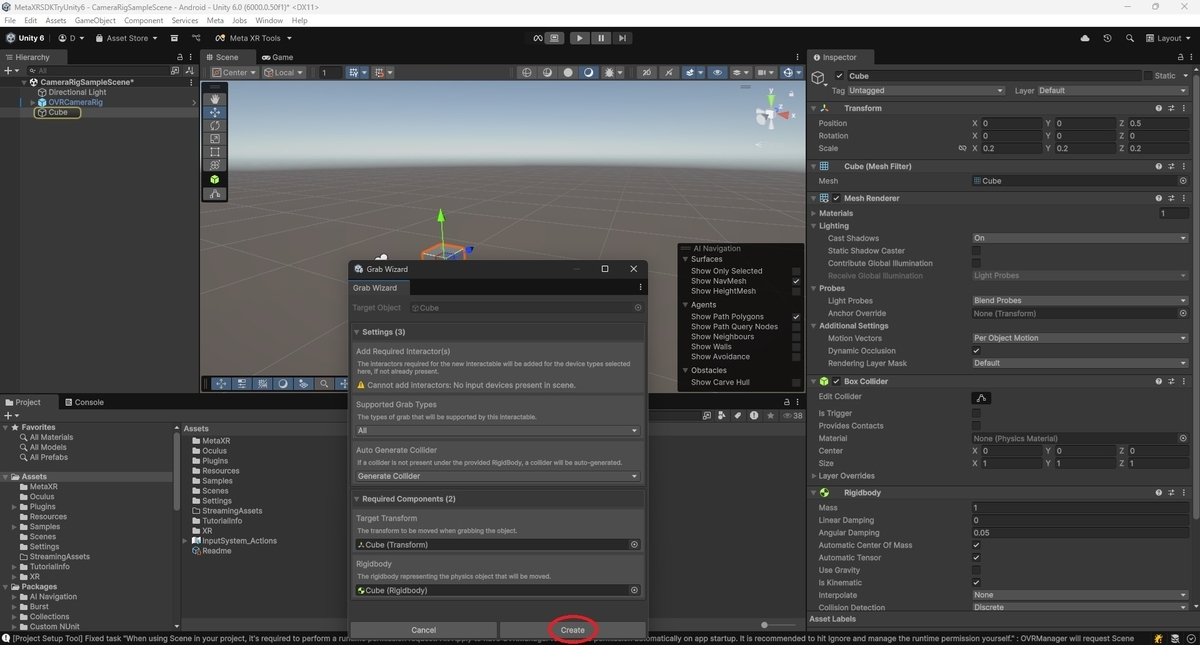This screenshot has height=645, width=1200.
Task: Click Position X input field
Action: point(1010,123)
